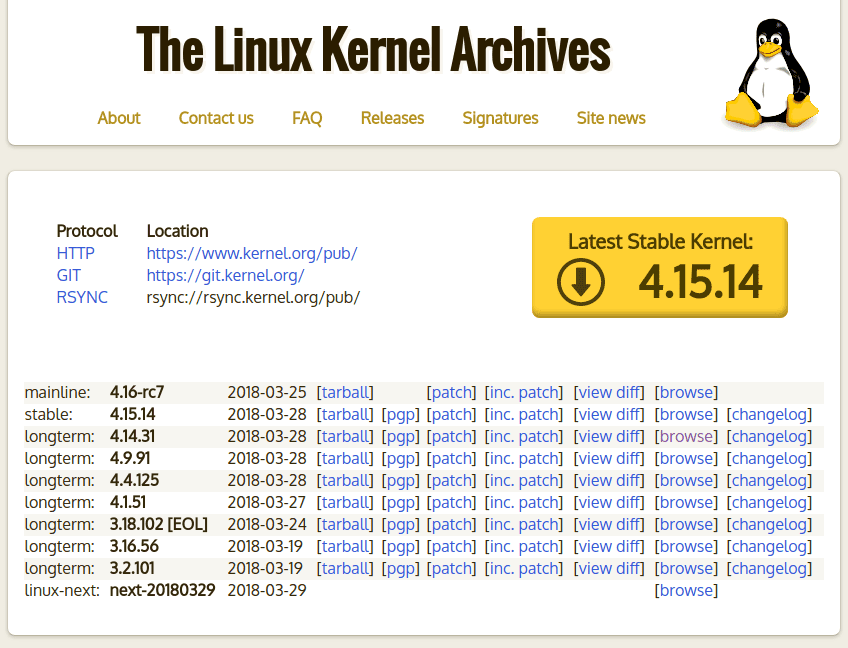Browse the linux-next next-20180329 tree
The height and width of the screenshot is (648, 848).
click(686, 590)
